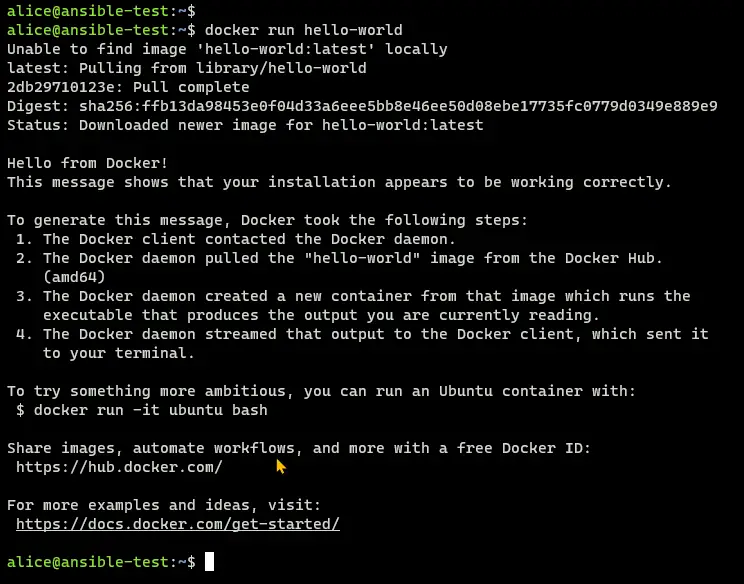
Task: Click the 'Status: Downloaded newer image' line
Action: tap(245, 125)
